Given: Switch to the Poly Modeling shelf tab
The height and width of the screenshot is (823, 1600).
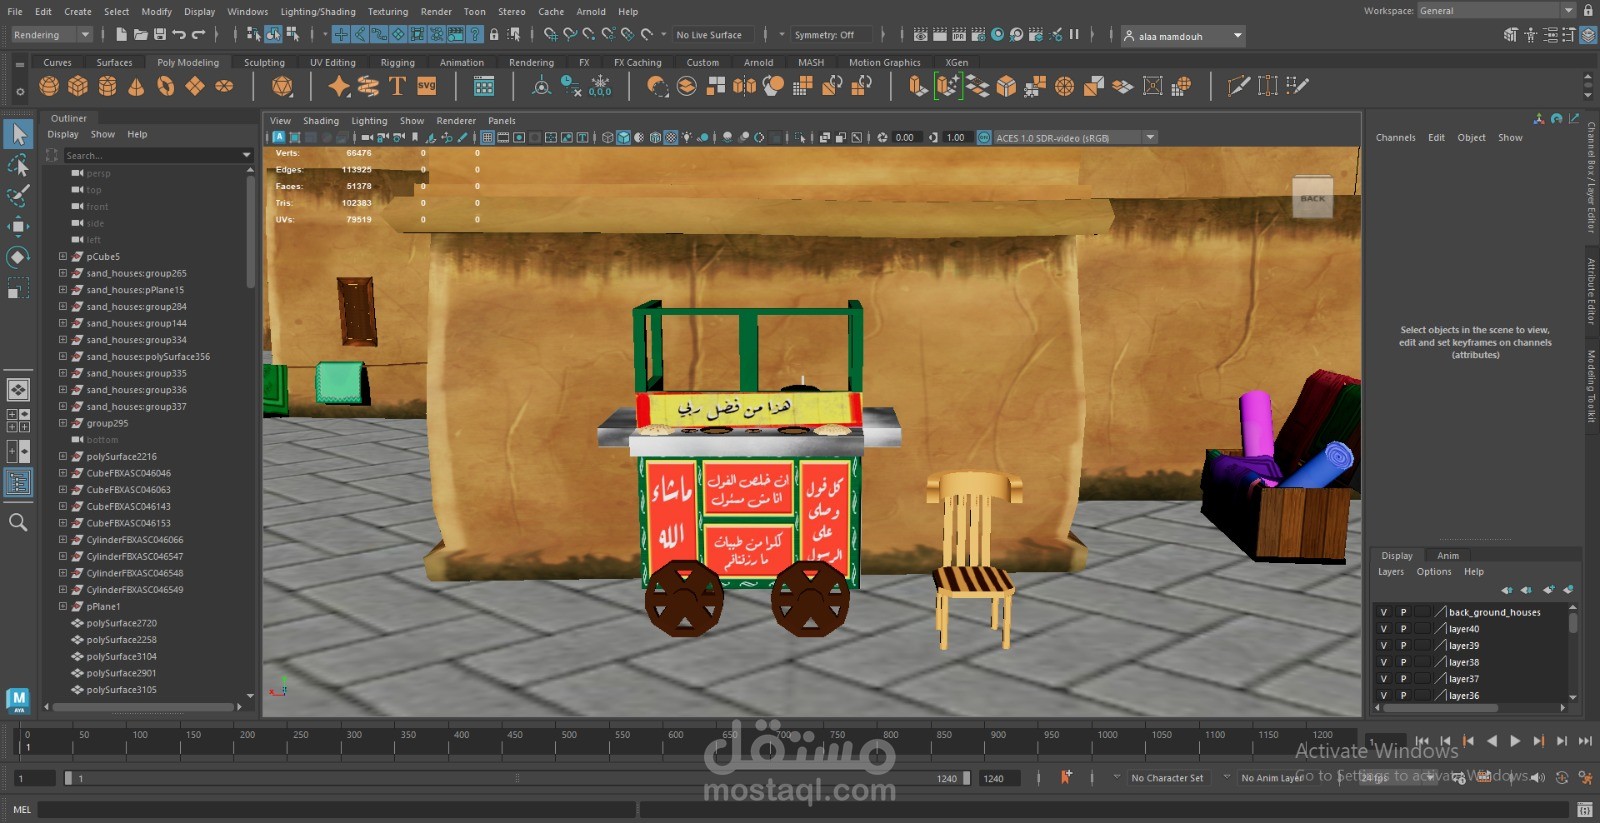Looking at the screenshot, I should [x=187, y=62].
